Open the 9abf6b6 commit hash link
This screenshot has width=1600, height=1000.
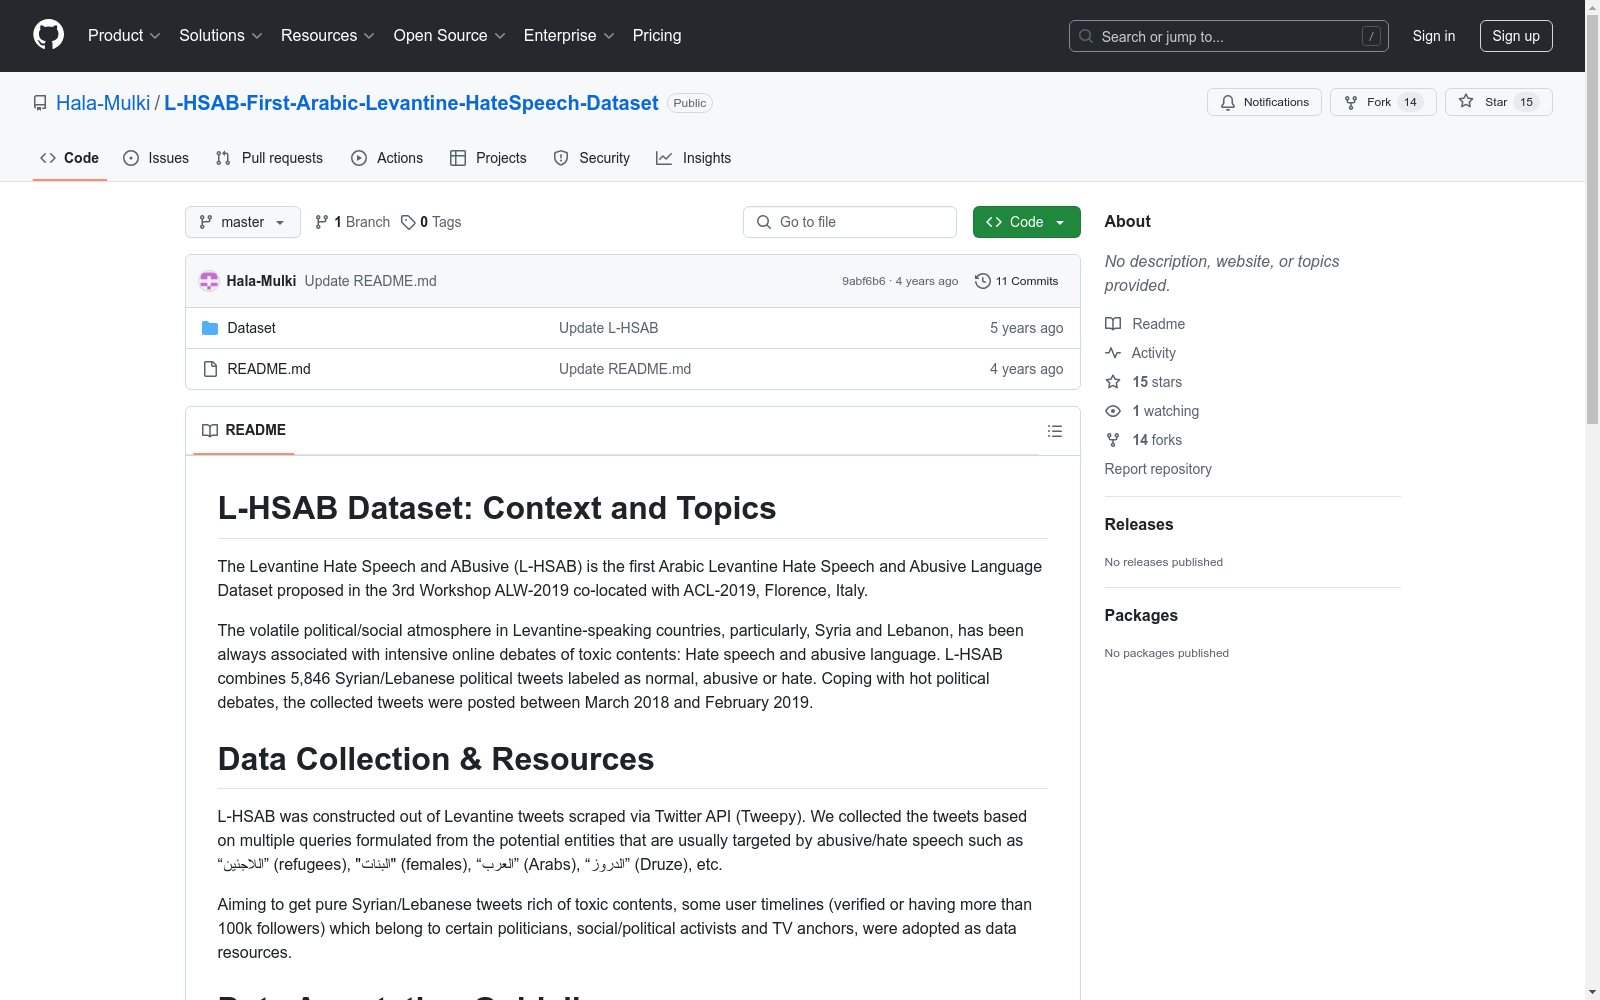click(864, 281)
